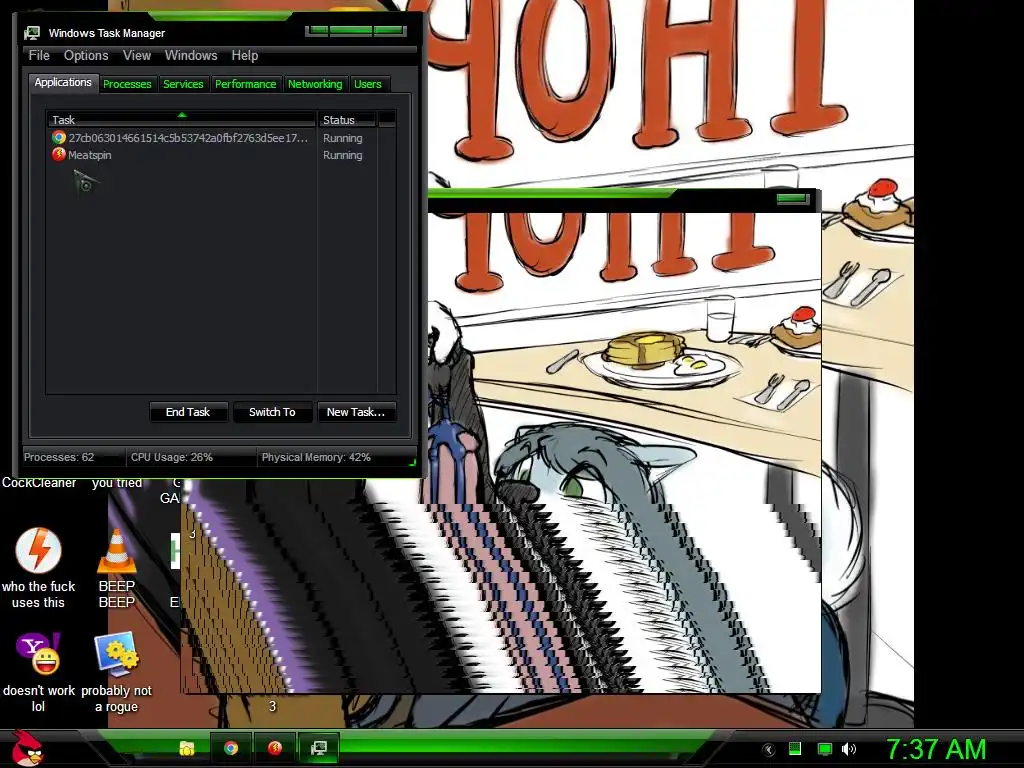Open the View menu
The height and width of the screenshot is (768, 1024).
click(x=136, y=56)
